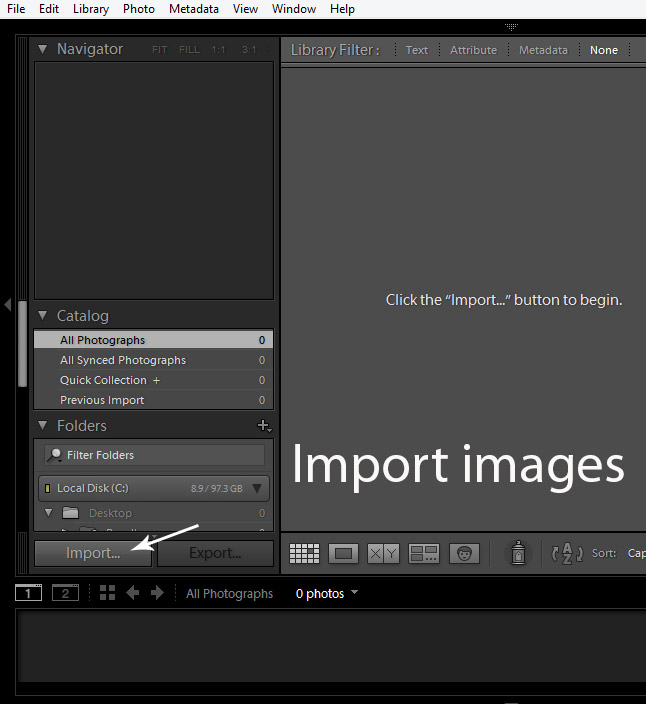
Task: Open the File menu
Action: 16,9
